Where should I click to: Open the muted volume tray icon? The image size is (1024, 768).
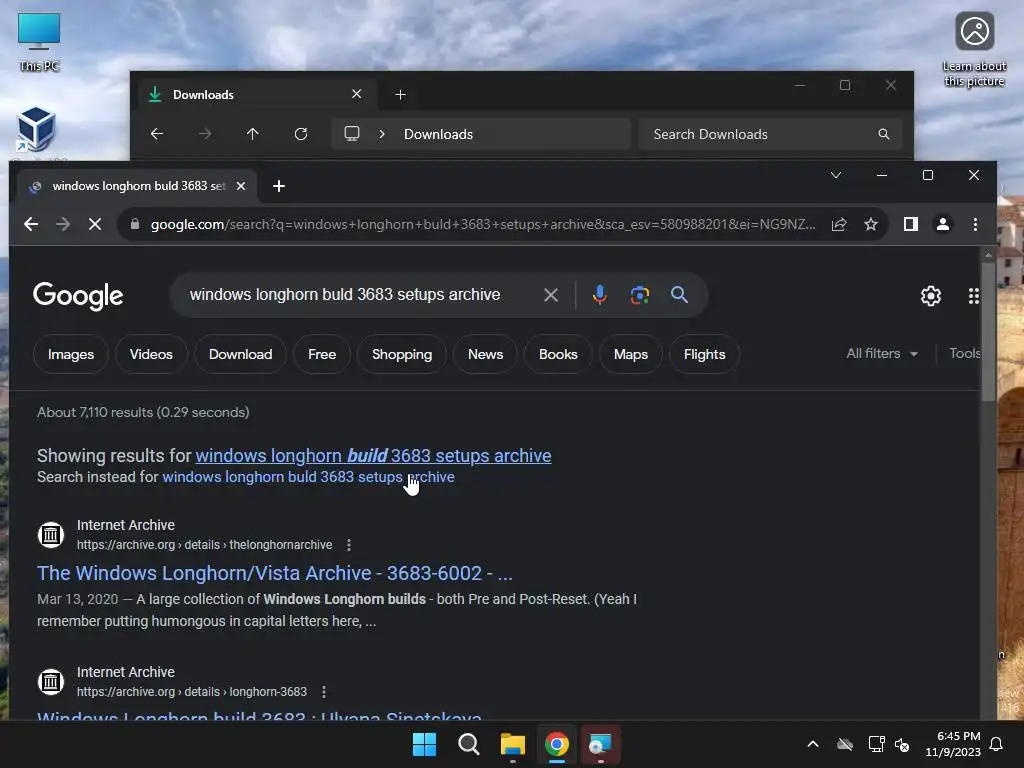(903, 744)
